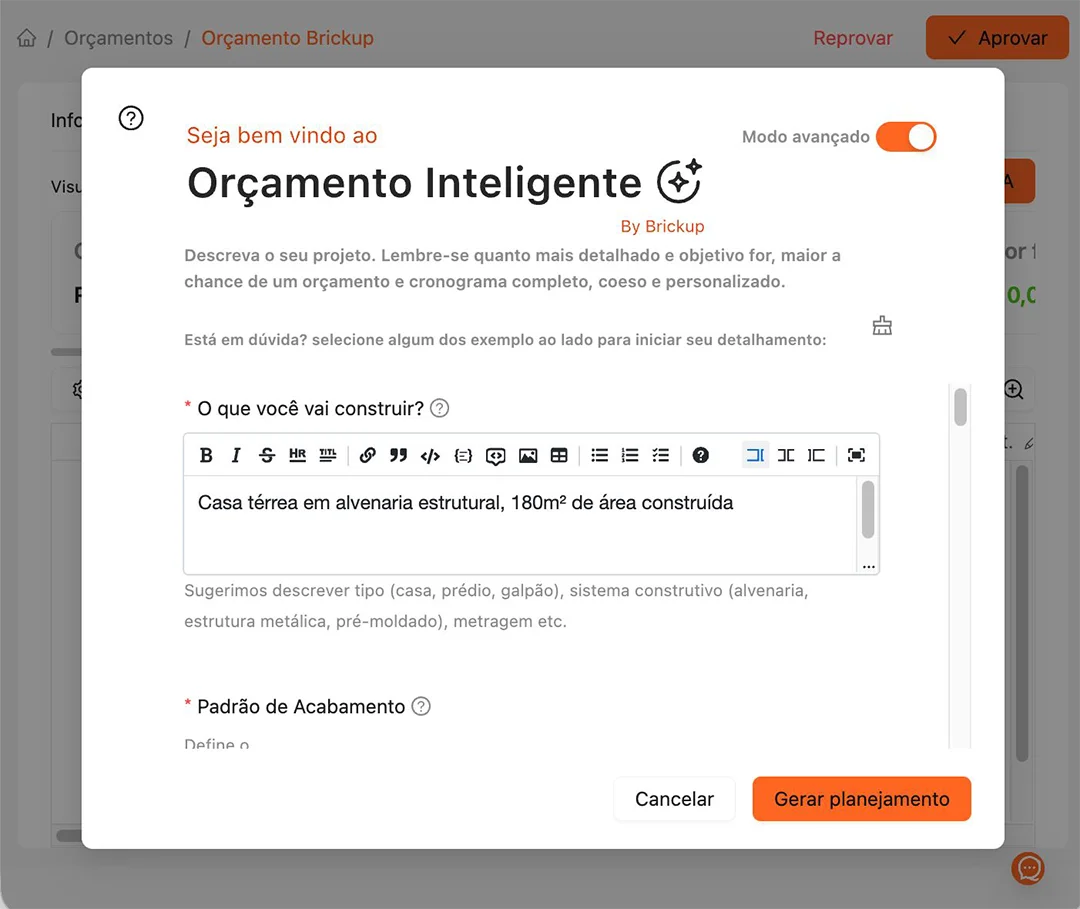Toggle bold formatting in the editor
This screenshot has height=909, width=1080.
[x=206, y=455]
